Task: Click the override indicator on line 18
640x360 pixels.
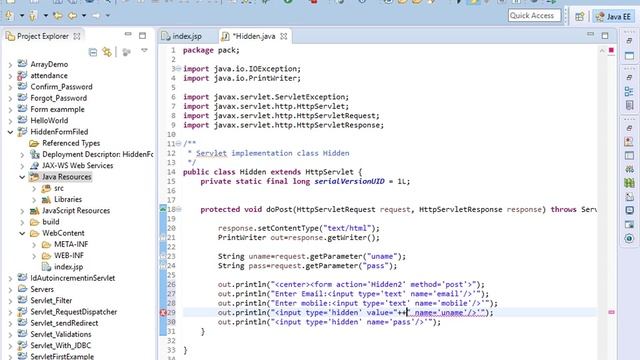Action: 162,209
